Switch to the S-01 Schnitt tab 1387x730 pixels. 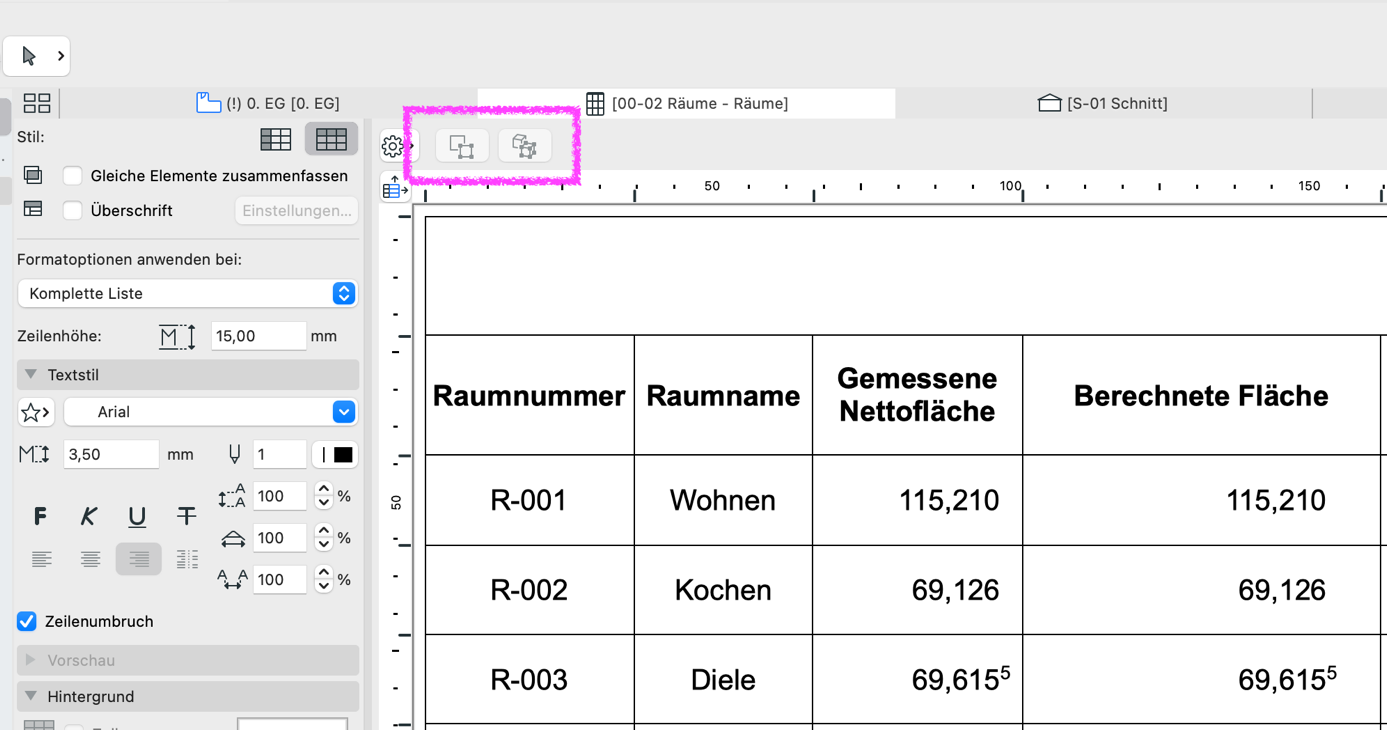click(1103, 103)
